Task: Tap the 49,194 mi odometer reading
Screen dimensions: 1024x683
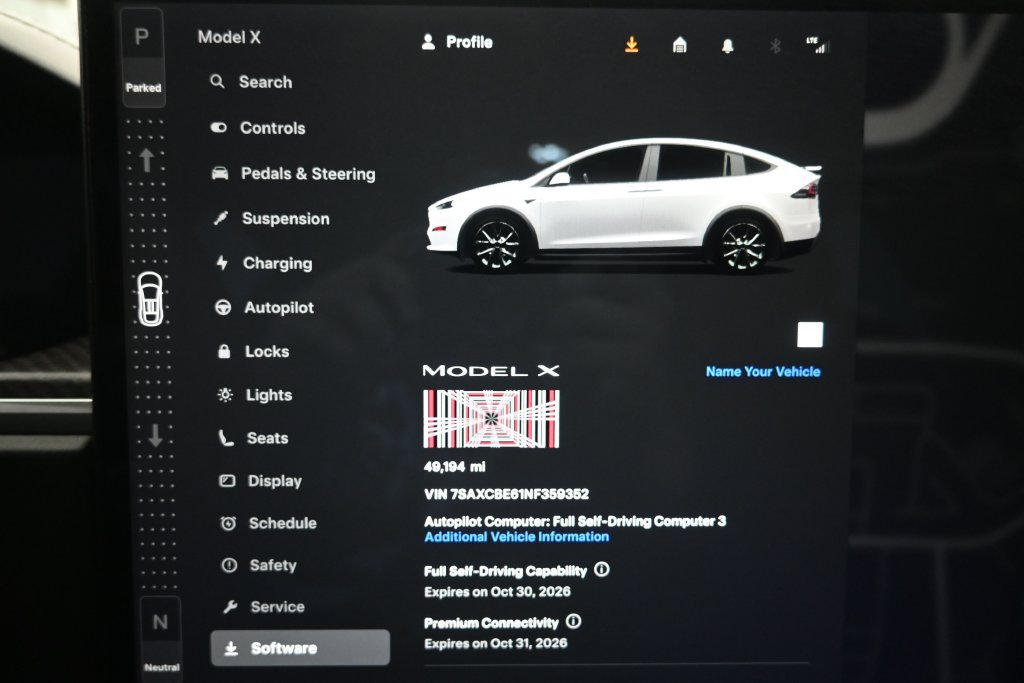Action: tap(455, 467)
